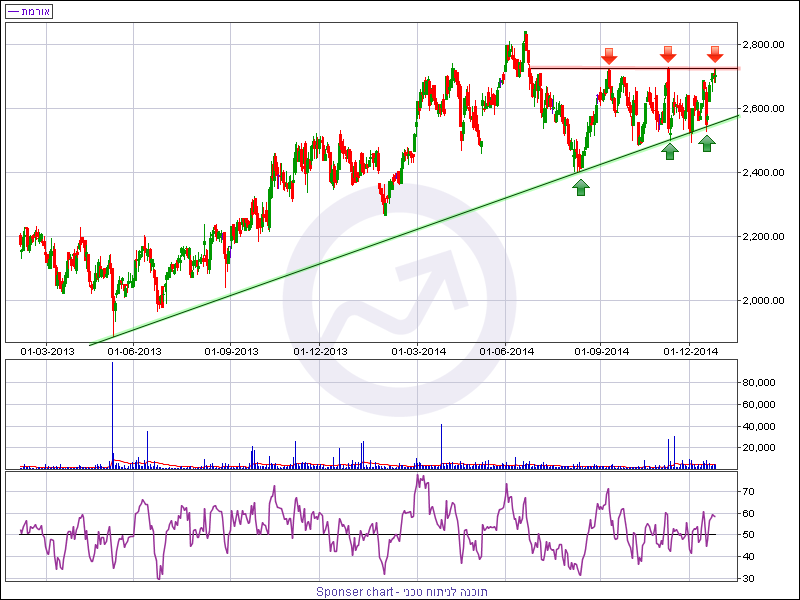Click the אורמת legend label
Image resolution: width=800 pixels, height=600 pixels.
[29, 11]
